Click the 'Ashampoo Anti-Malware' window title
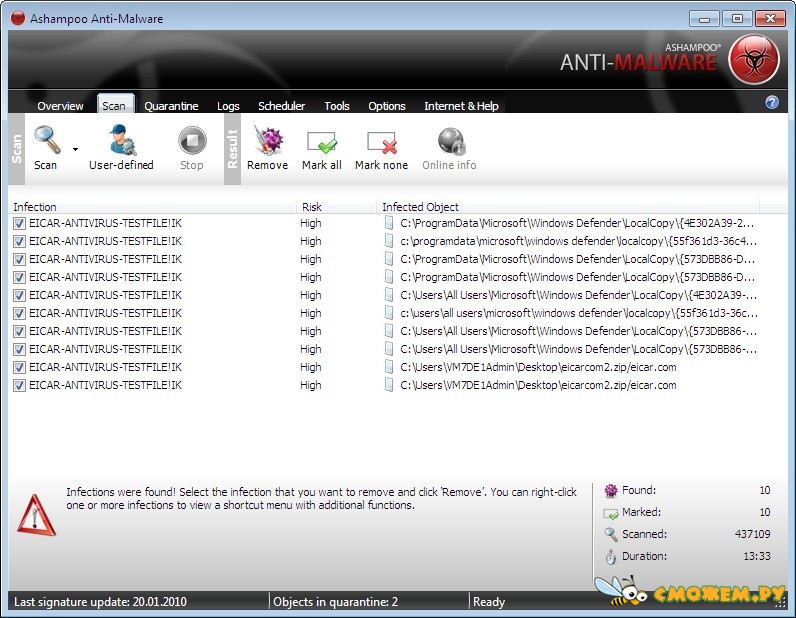This screenshot has height=618, width=796. click(96, 19)
